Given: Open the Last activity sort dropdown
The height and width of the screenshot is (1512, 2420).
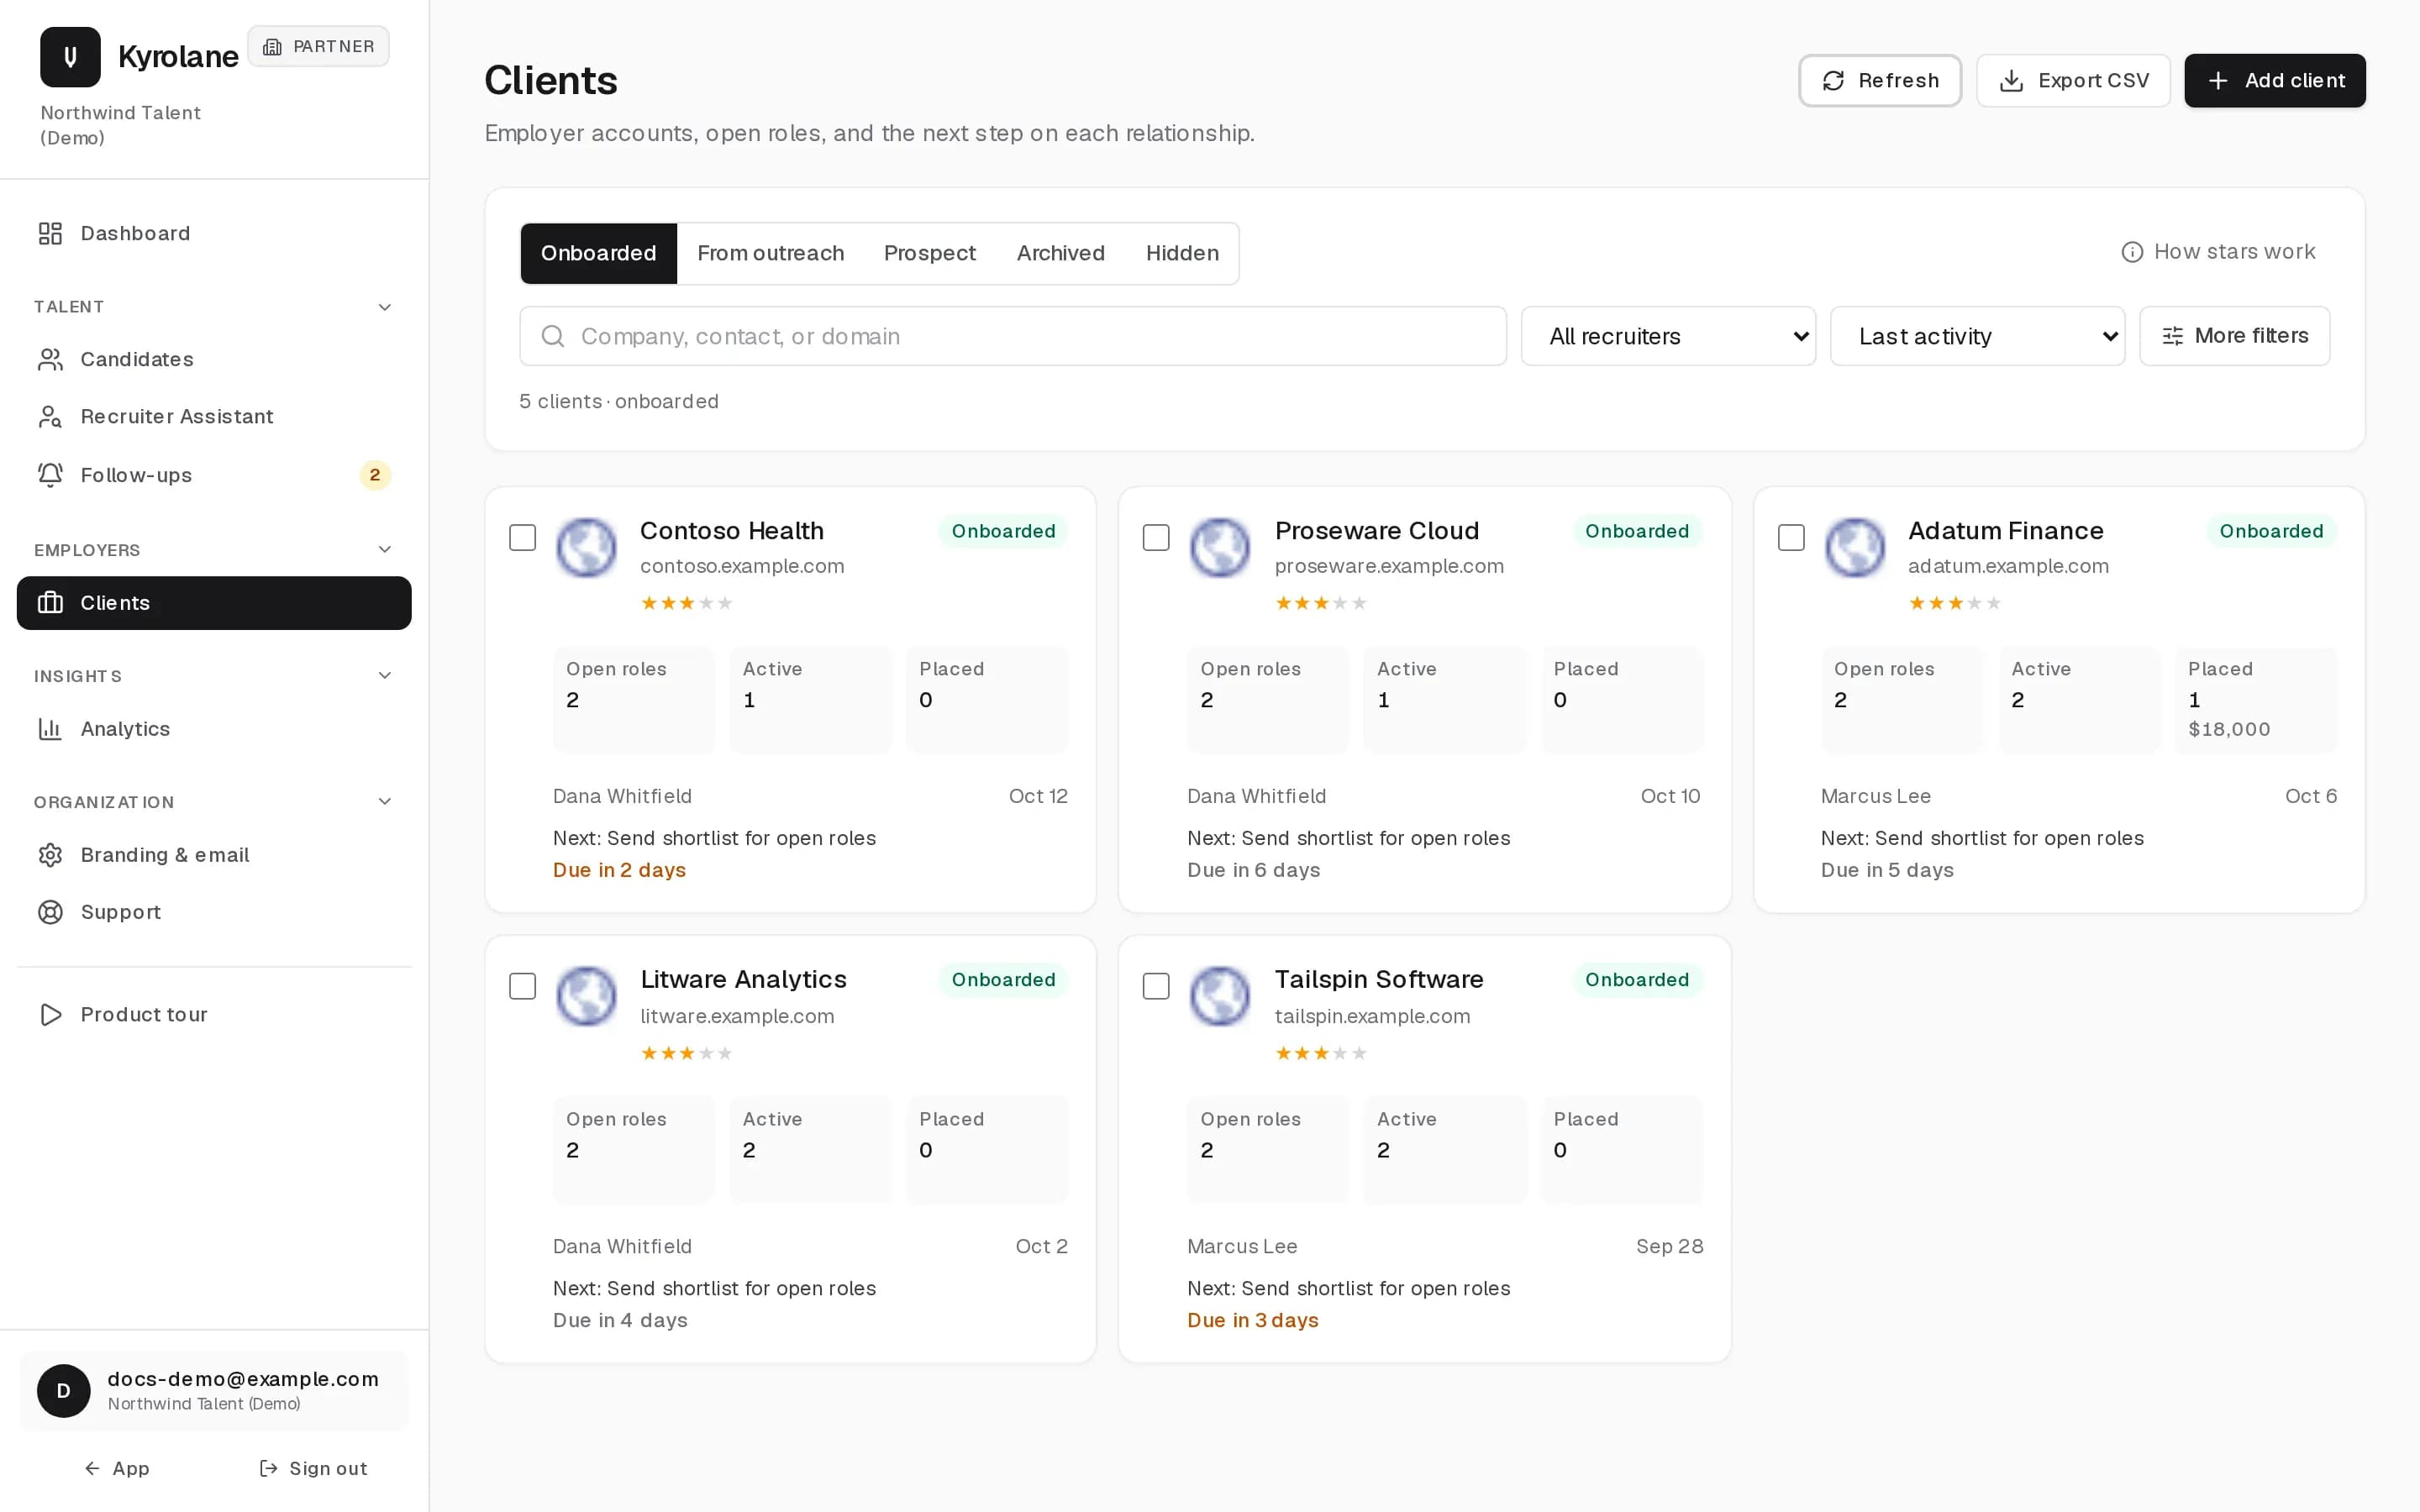Looking at the screenshot, I should tap(1977, 336).
